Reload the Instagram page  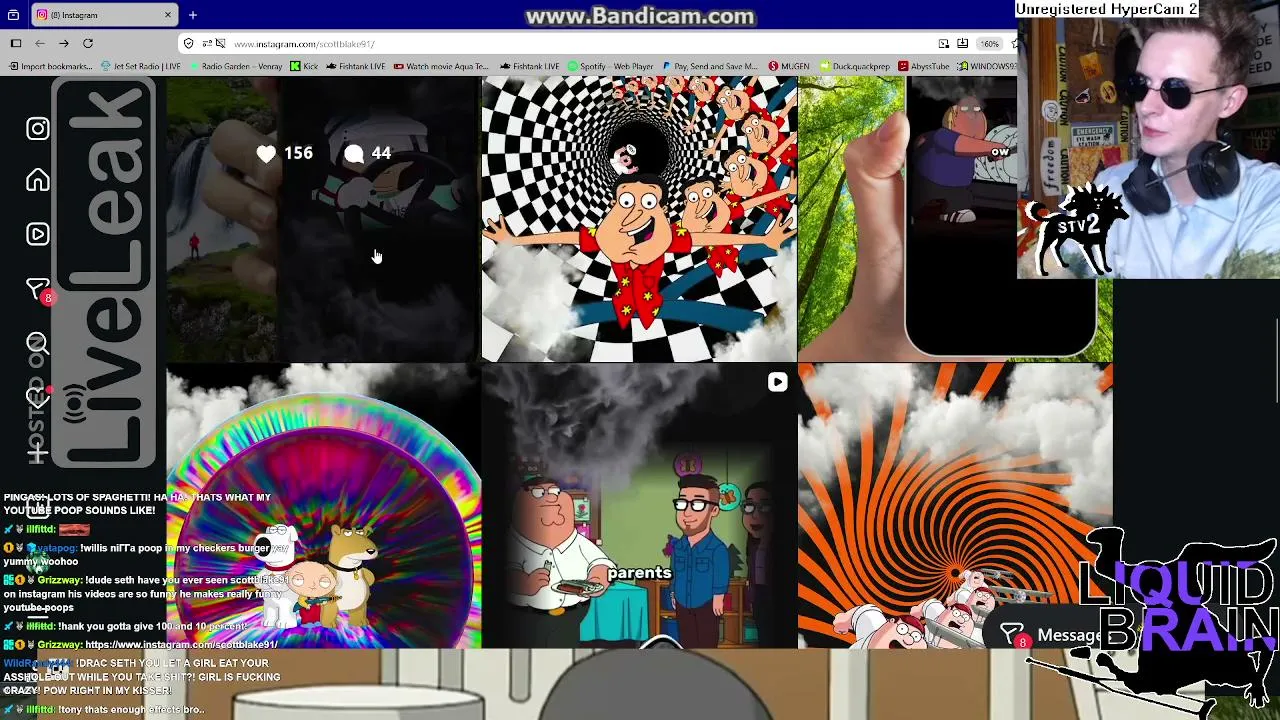pyautogui.click(x=88, y=43)
